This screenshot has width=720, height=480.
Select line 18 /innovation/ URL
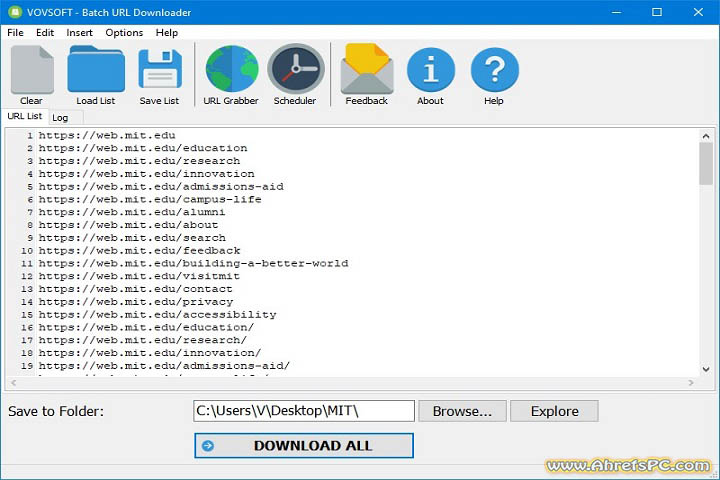pos(150,354)
